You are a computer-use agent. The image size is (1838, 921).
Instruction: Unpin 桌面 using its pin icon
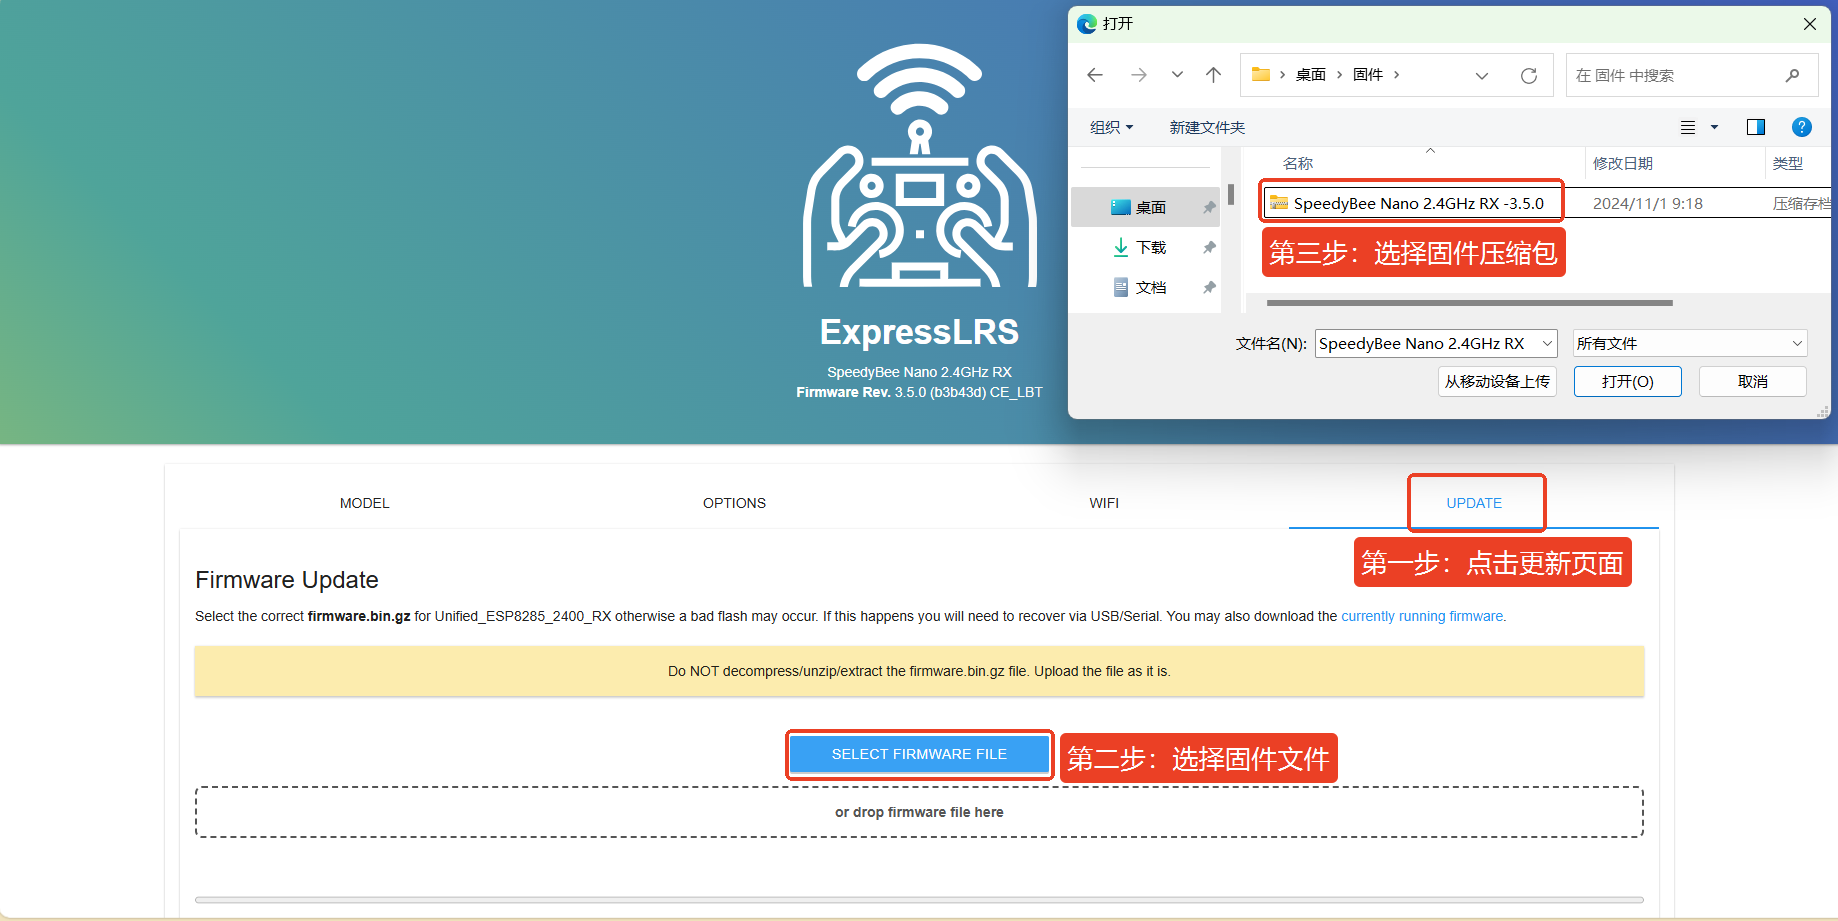[1209, 207]
